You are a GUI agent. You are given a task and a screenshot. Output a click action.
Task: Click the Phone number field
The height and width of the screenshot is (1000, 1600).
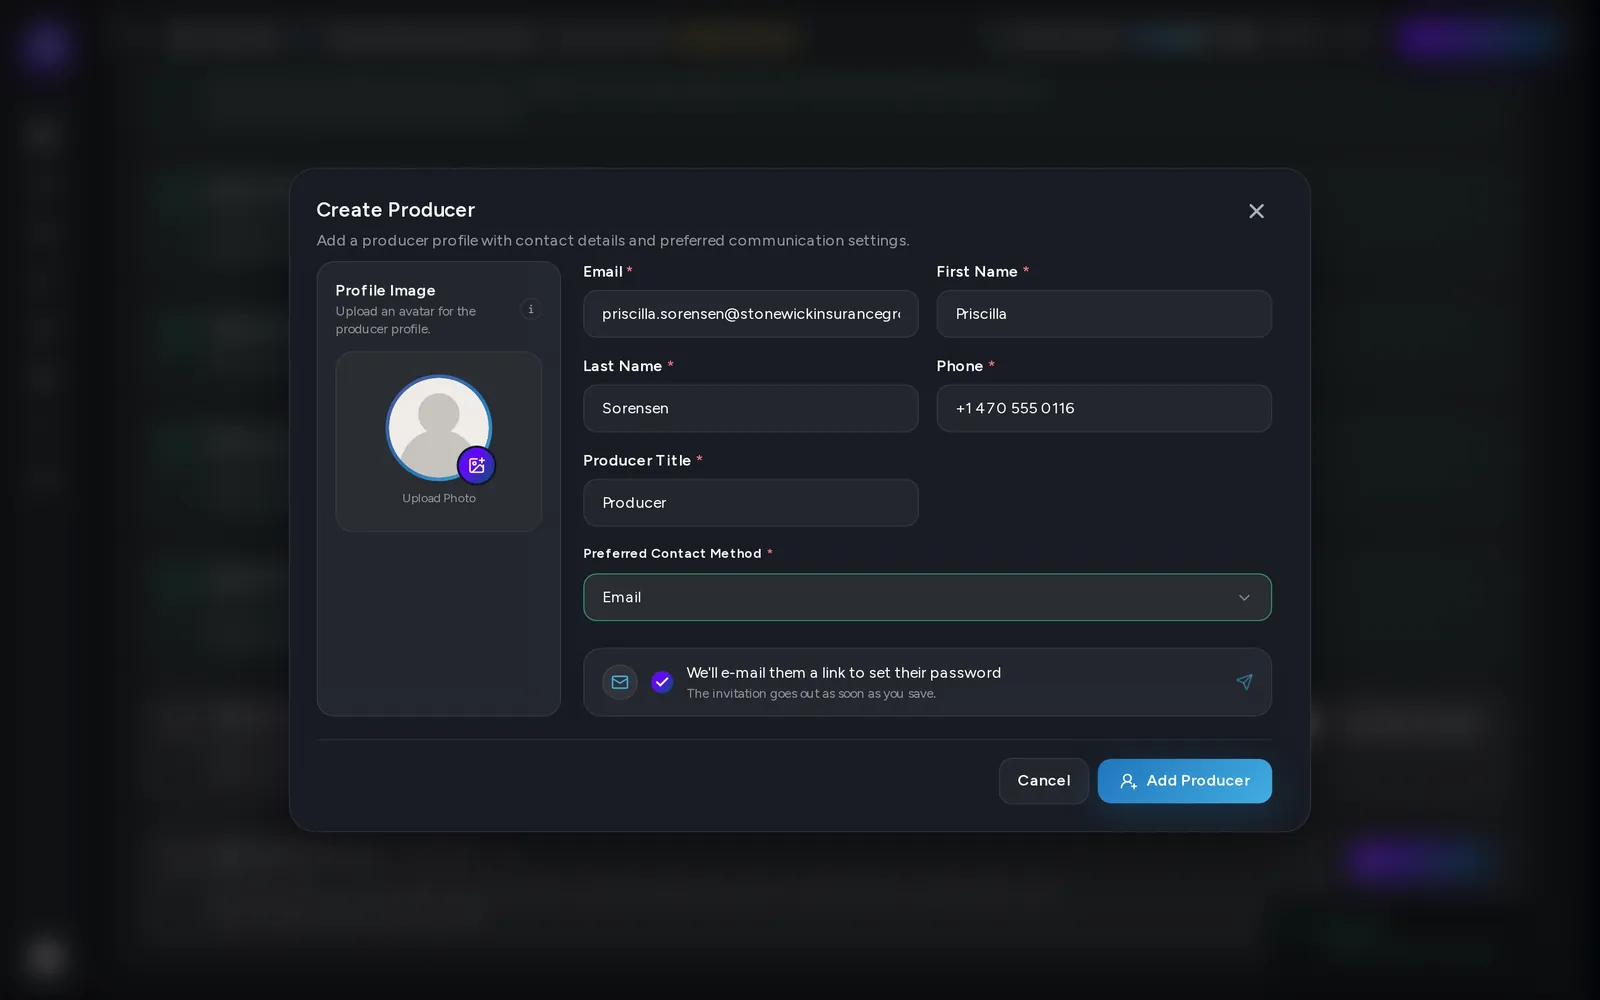click(1104, 408)
